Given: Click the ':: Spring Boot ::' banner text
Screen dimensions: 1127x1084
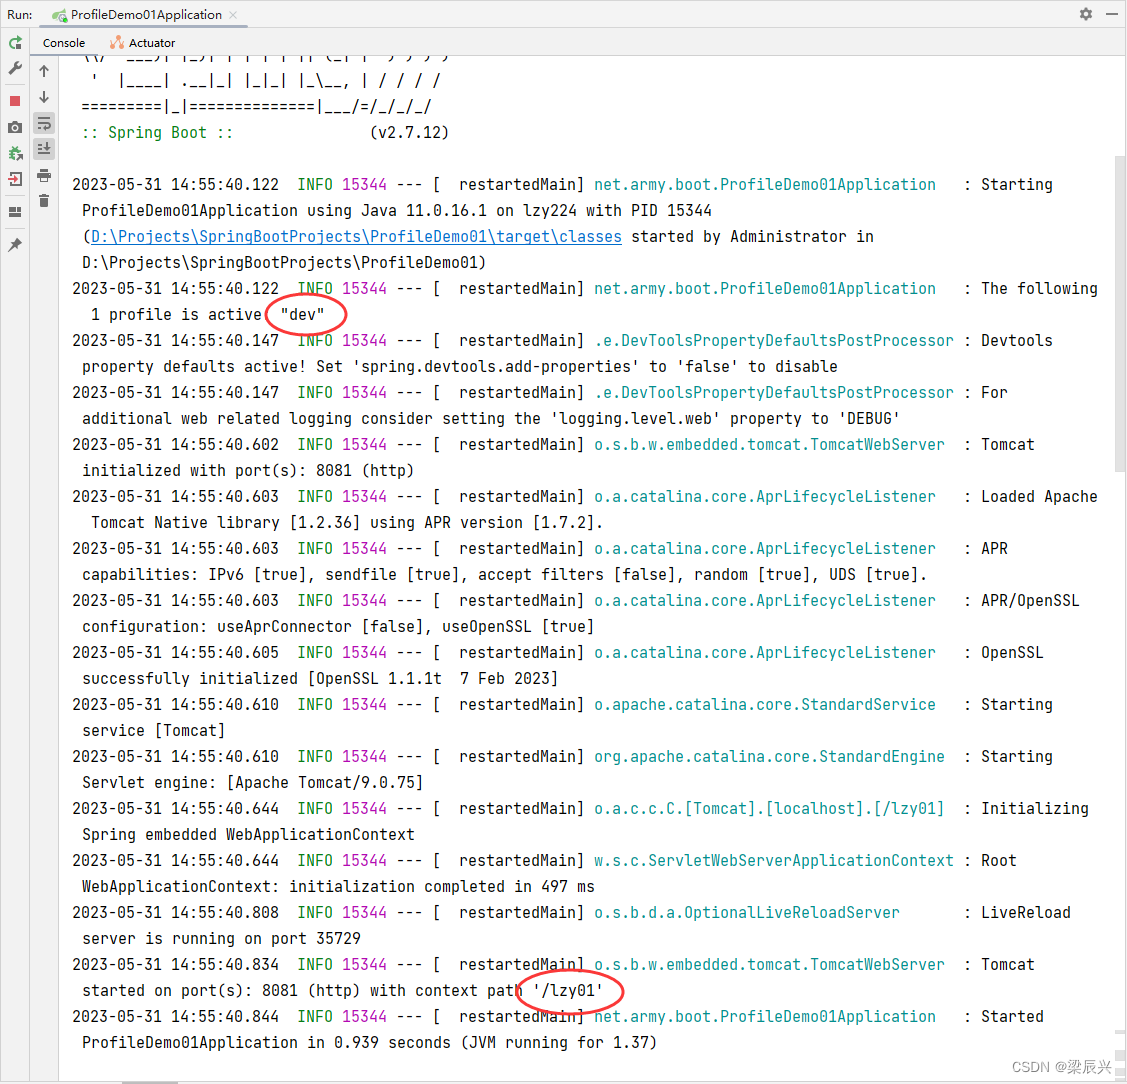Looking at the screenshot, I should [157, 133].
